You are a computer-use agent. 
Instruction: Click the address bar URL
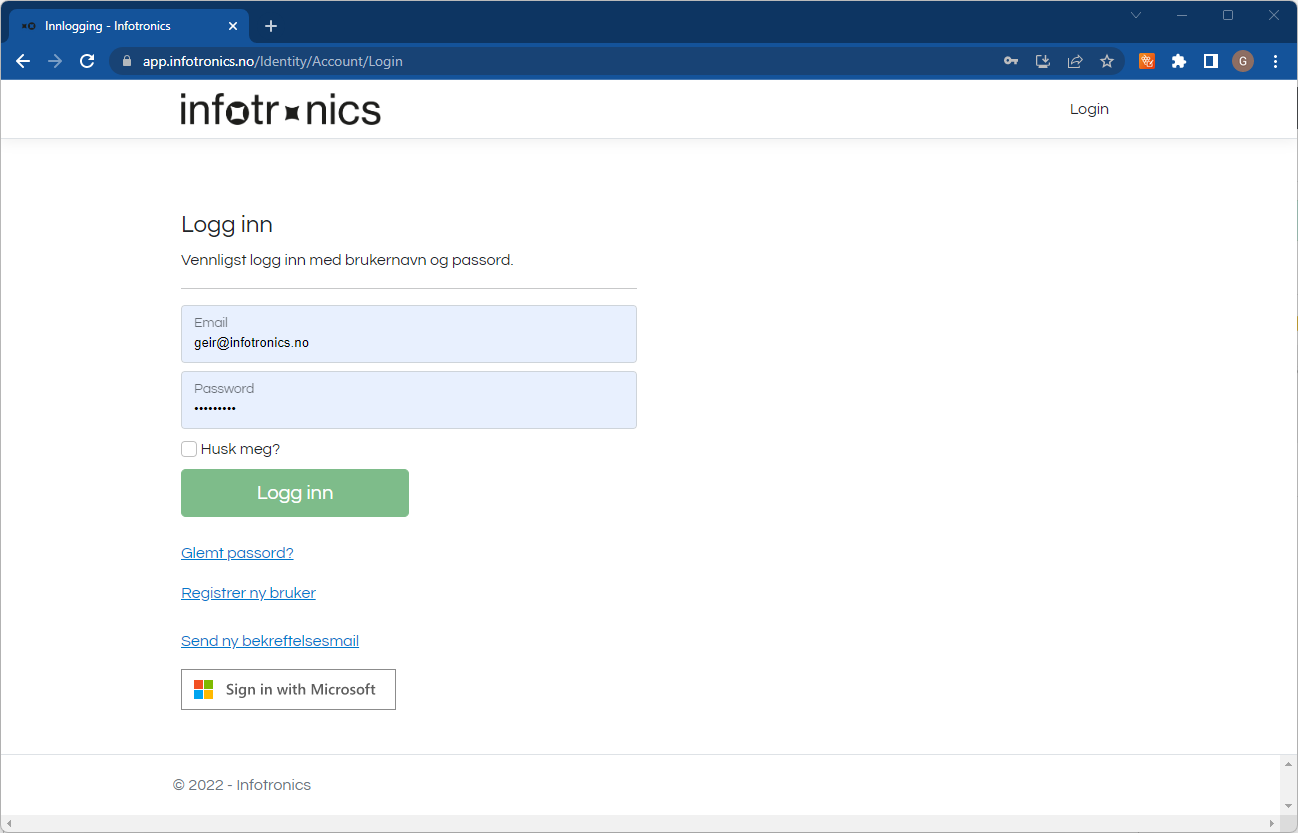tap(273, 61)
